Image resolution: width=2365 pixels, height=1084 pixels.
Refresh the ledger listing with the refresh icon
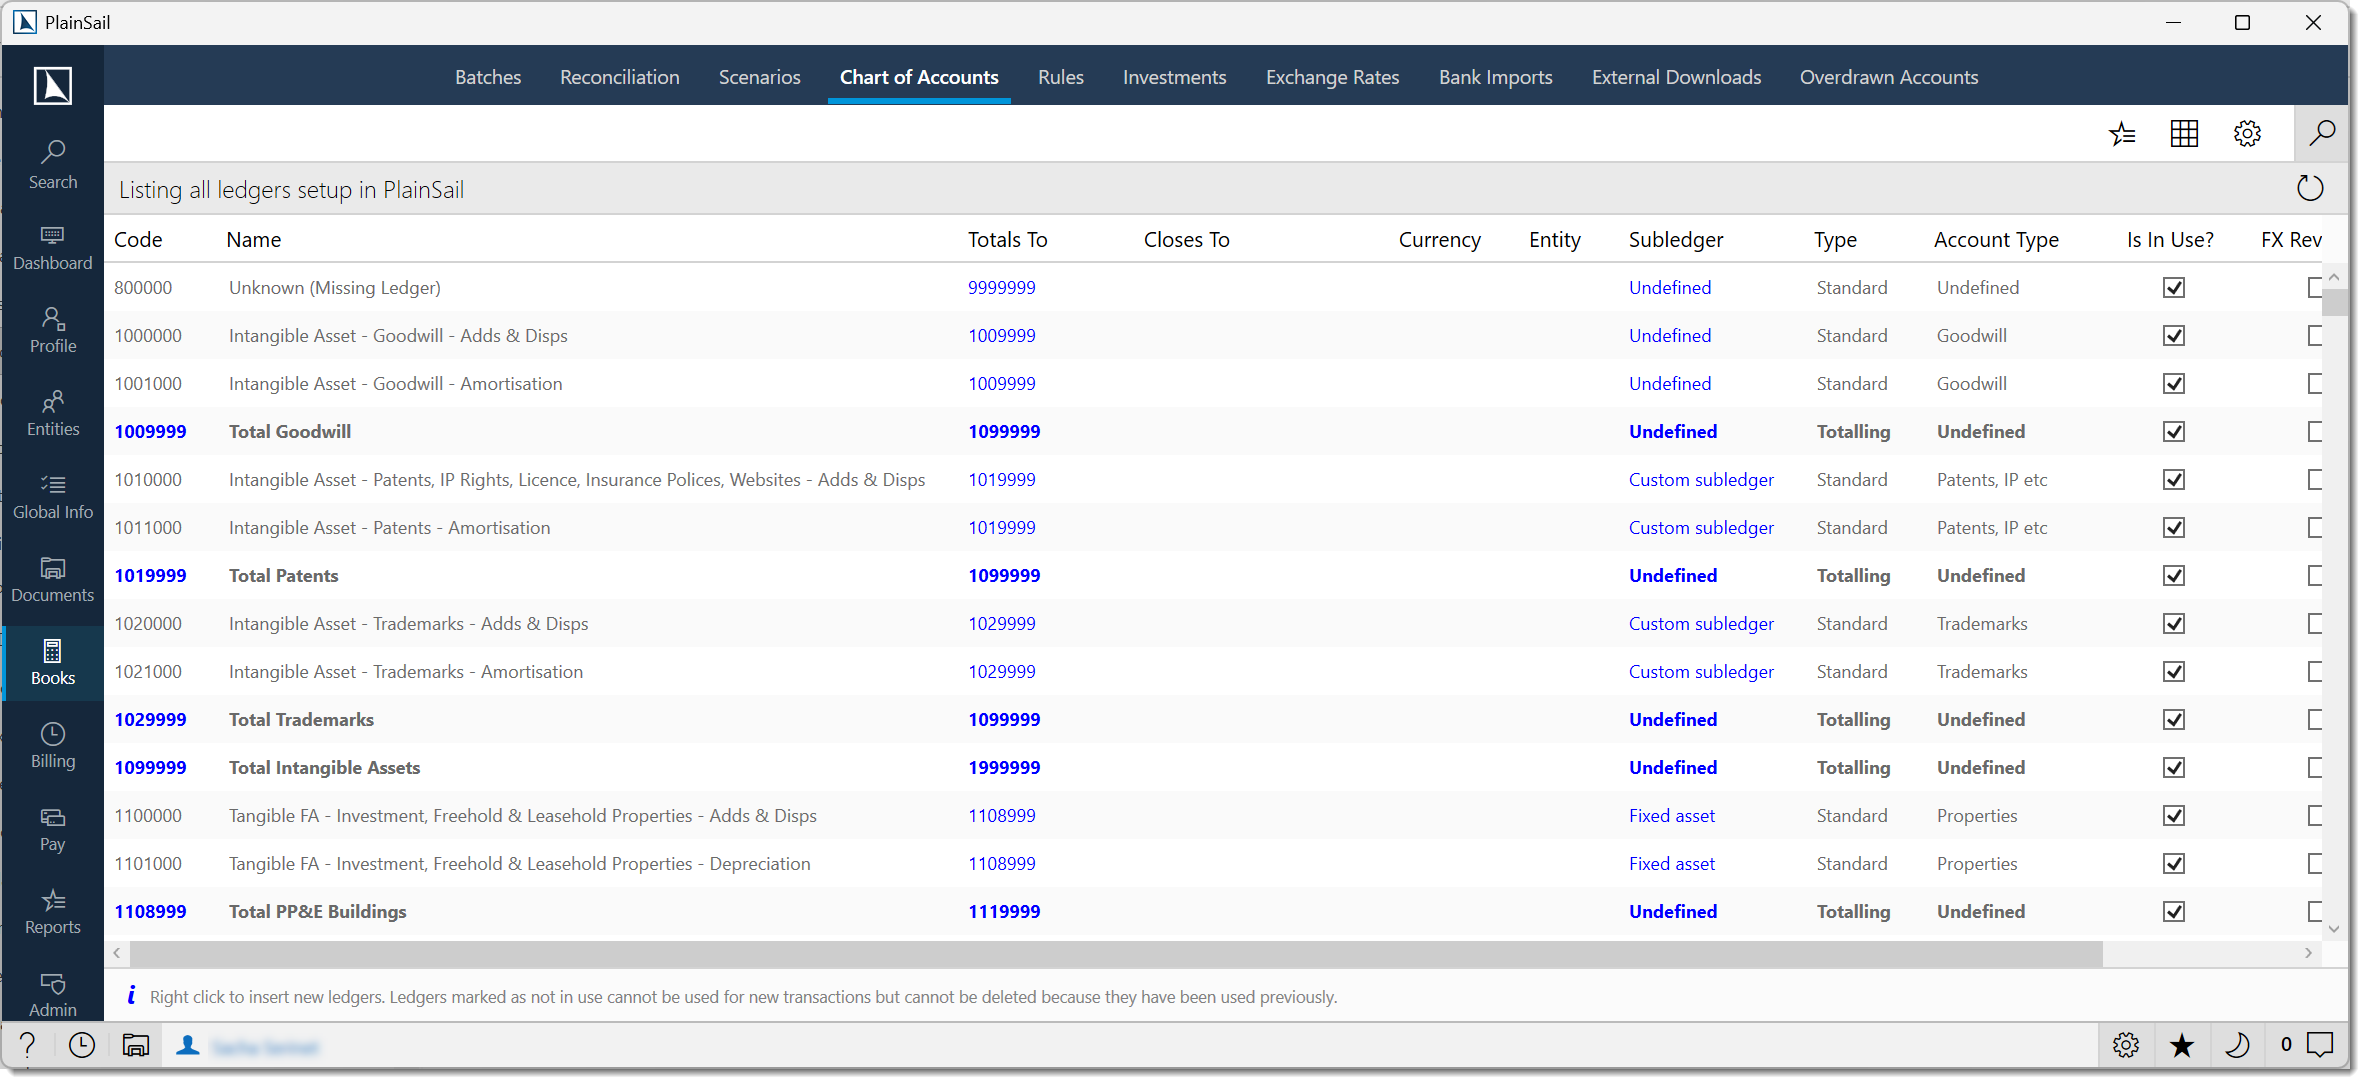(2310, 188)
